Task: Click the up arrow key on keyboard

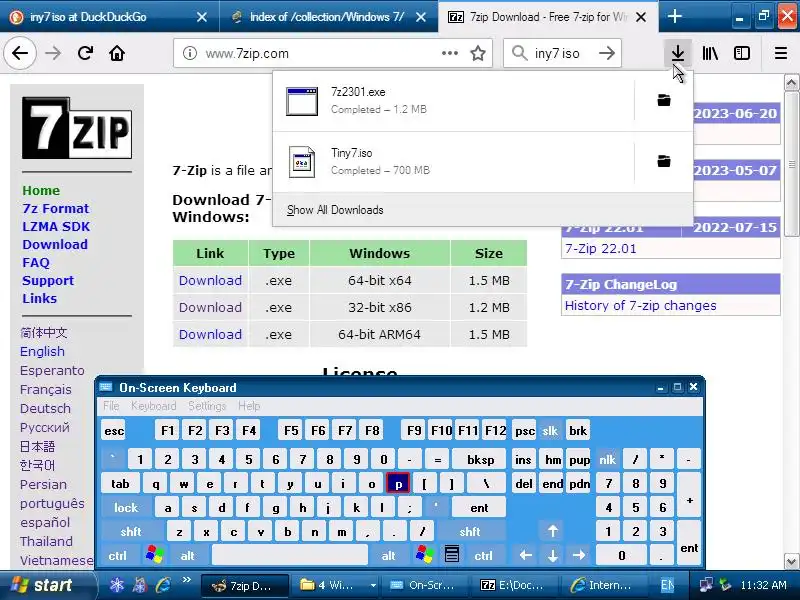Action: coord(553,531)
